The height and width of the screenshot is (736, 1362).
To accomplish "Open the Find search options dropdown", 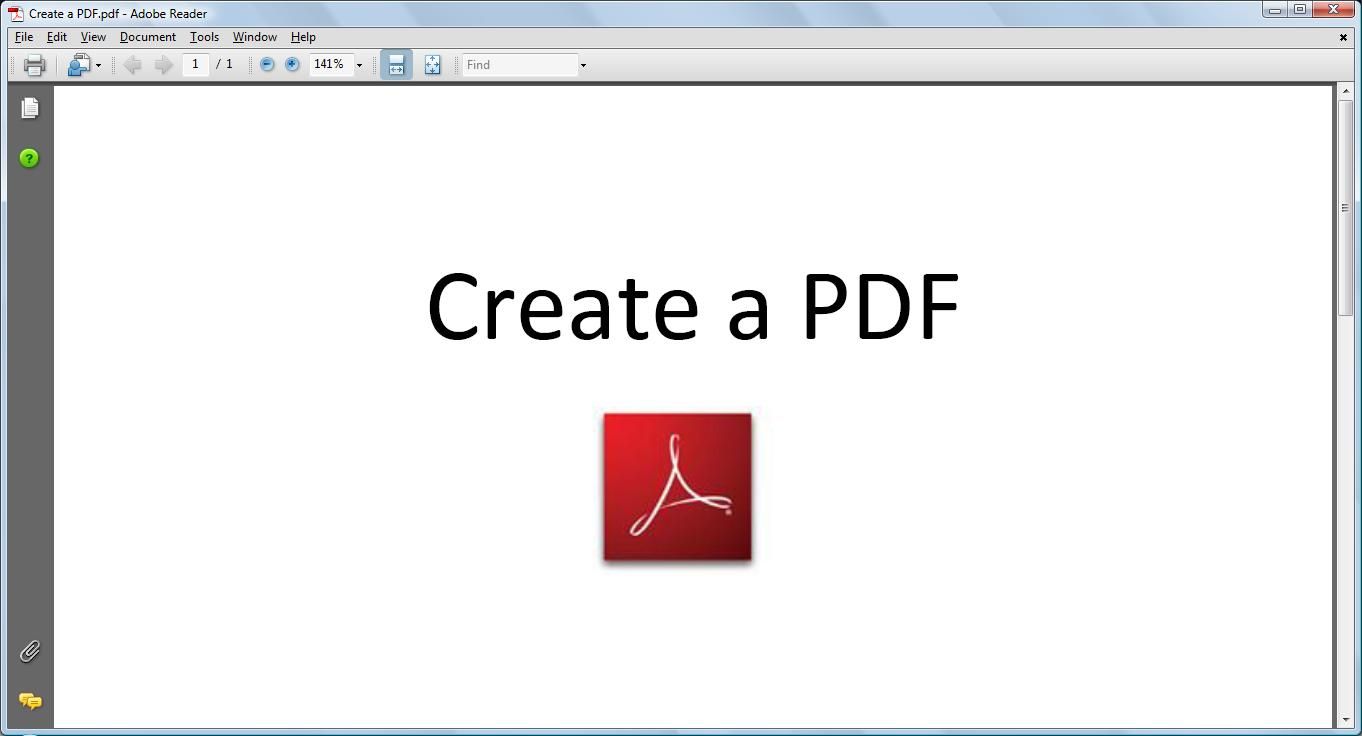I will 583,64.
